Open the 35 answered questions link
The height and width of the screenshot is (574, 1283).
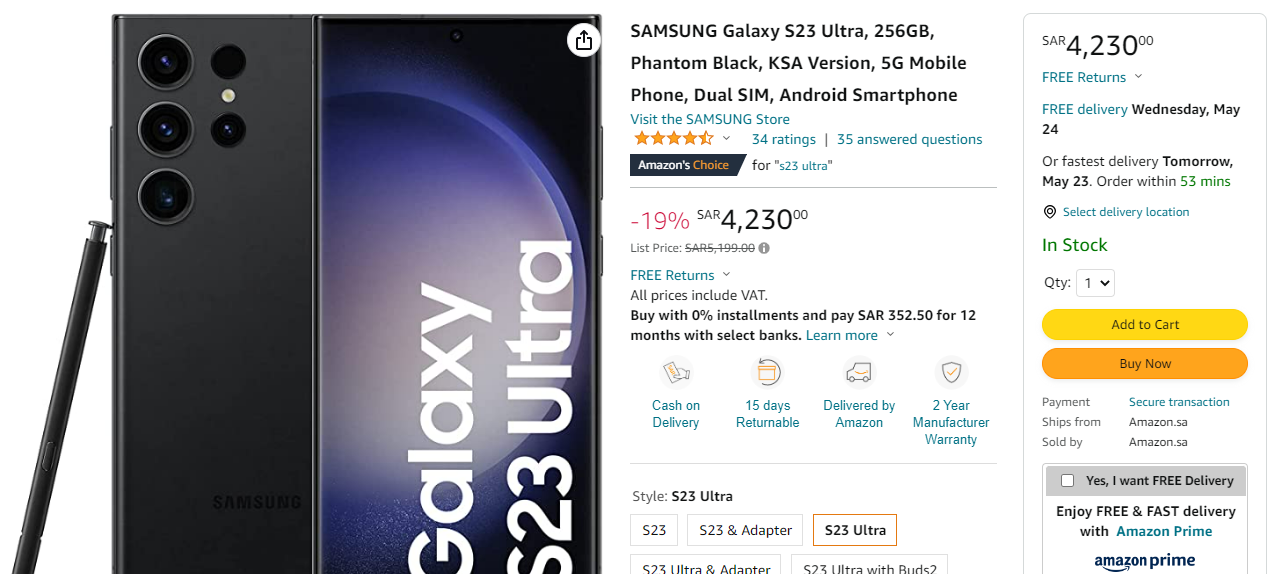pyautogui.click(x=909, y=139)
